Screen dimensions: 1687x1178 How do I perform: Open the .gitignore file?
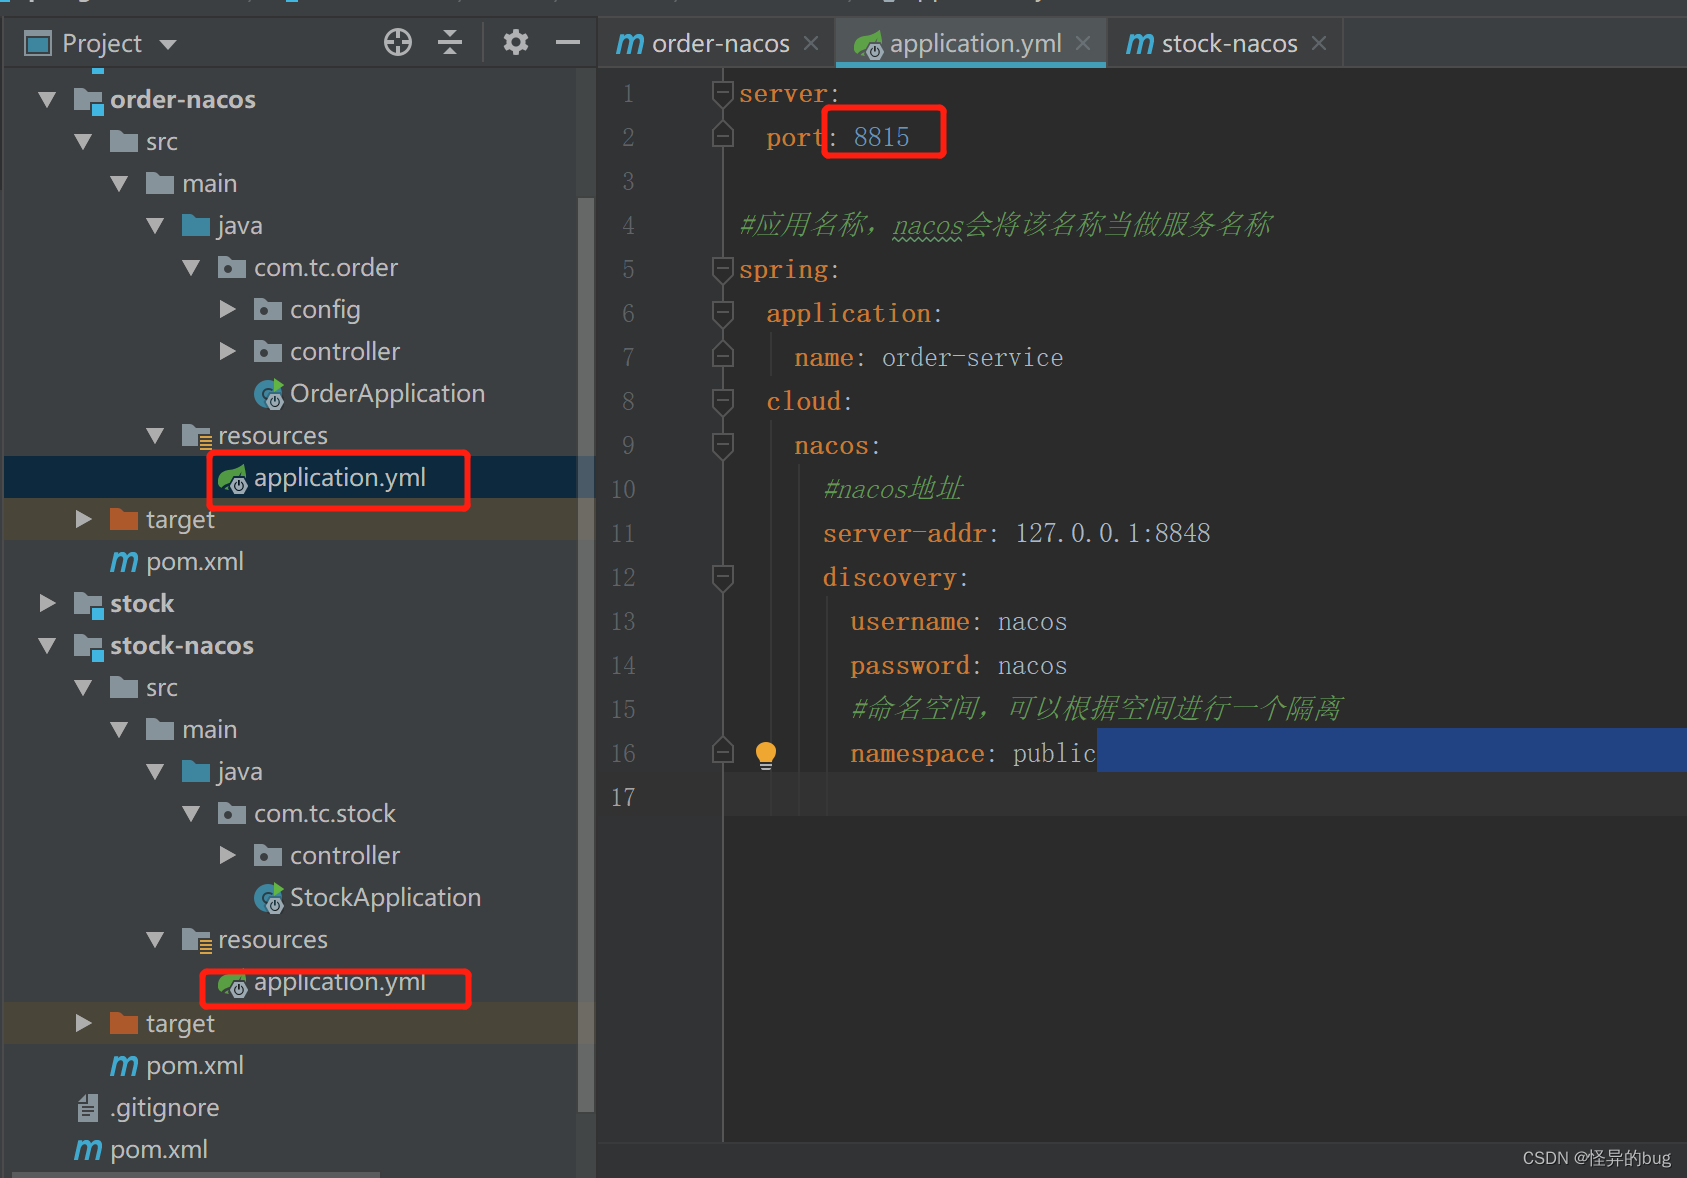[164, 1108]
